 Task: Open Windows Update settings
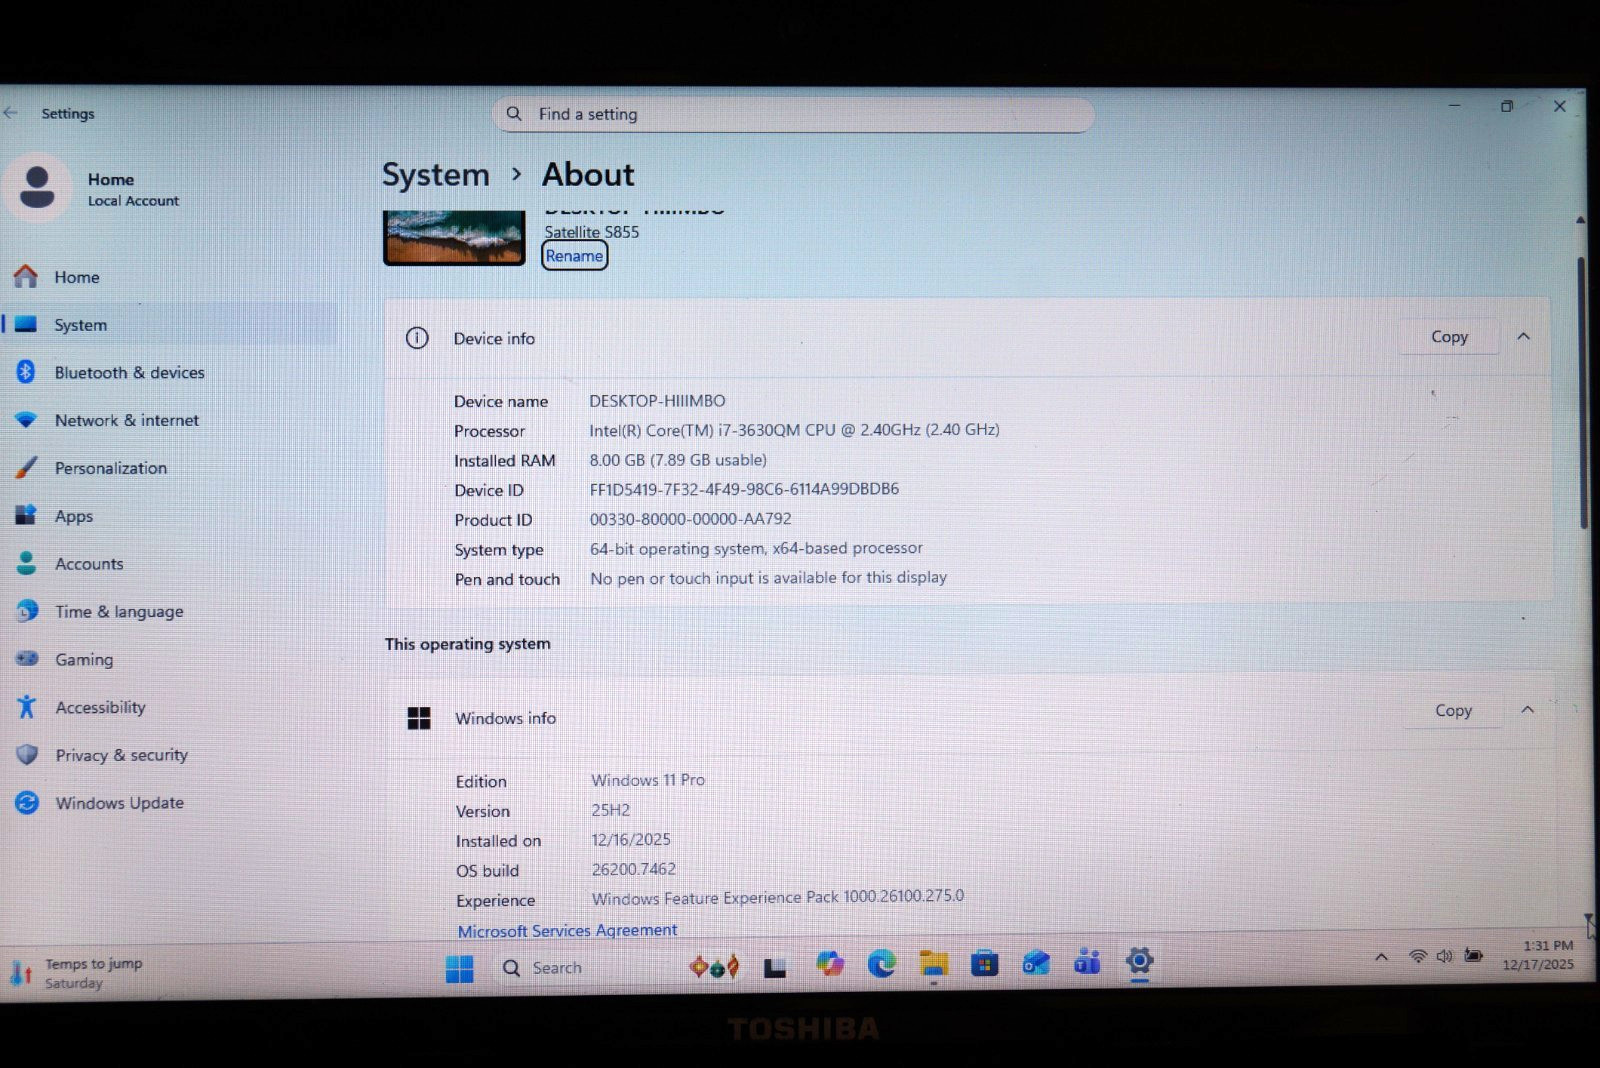119,803
